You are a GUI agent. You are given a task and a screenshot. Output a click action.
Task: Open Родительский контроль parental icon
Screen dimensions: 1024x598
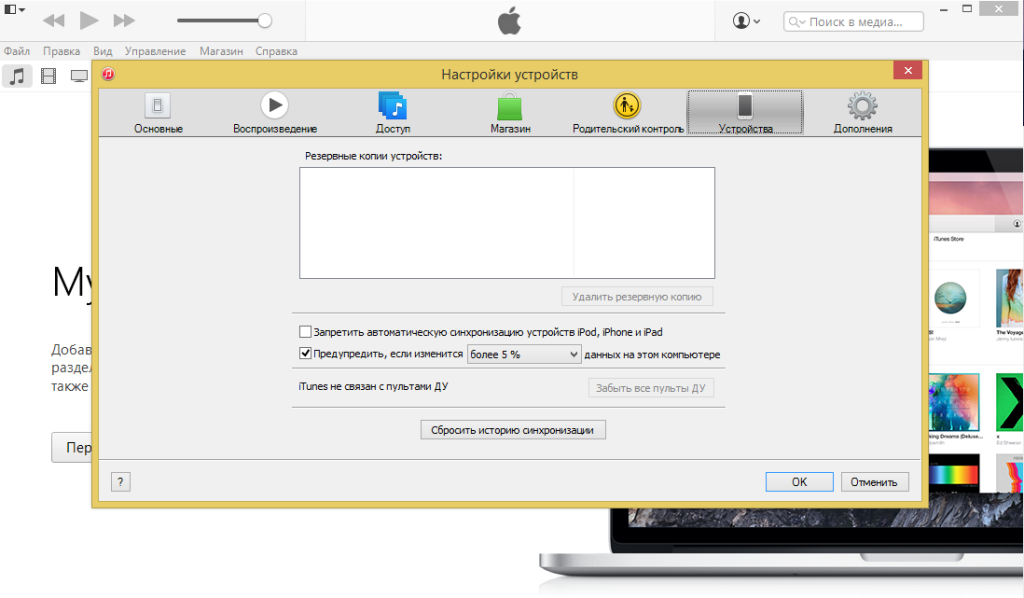(x=627, y=106)
